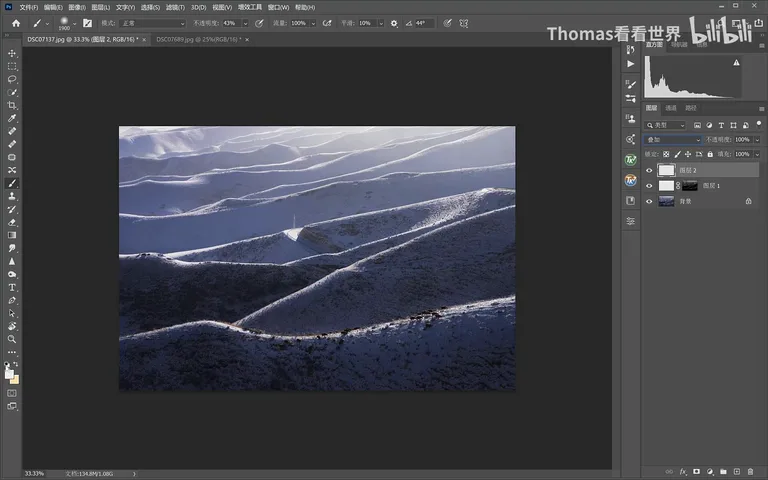The width and height of the screenshot is (768, 480).
Task: Expand the brush mode 正常 dropdown
Action: [x=153, y=23]
